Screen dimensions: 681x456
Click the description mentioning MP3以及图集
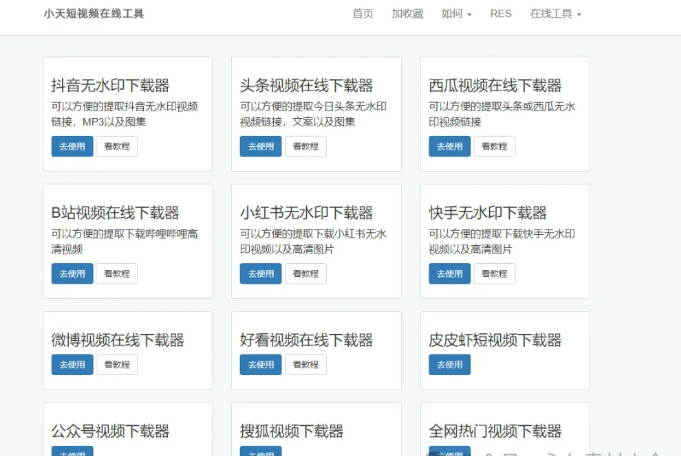coord(125,114)
